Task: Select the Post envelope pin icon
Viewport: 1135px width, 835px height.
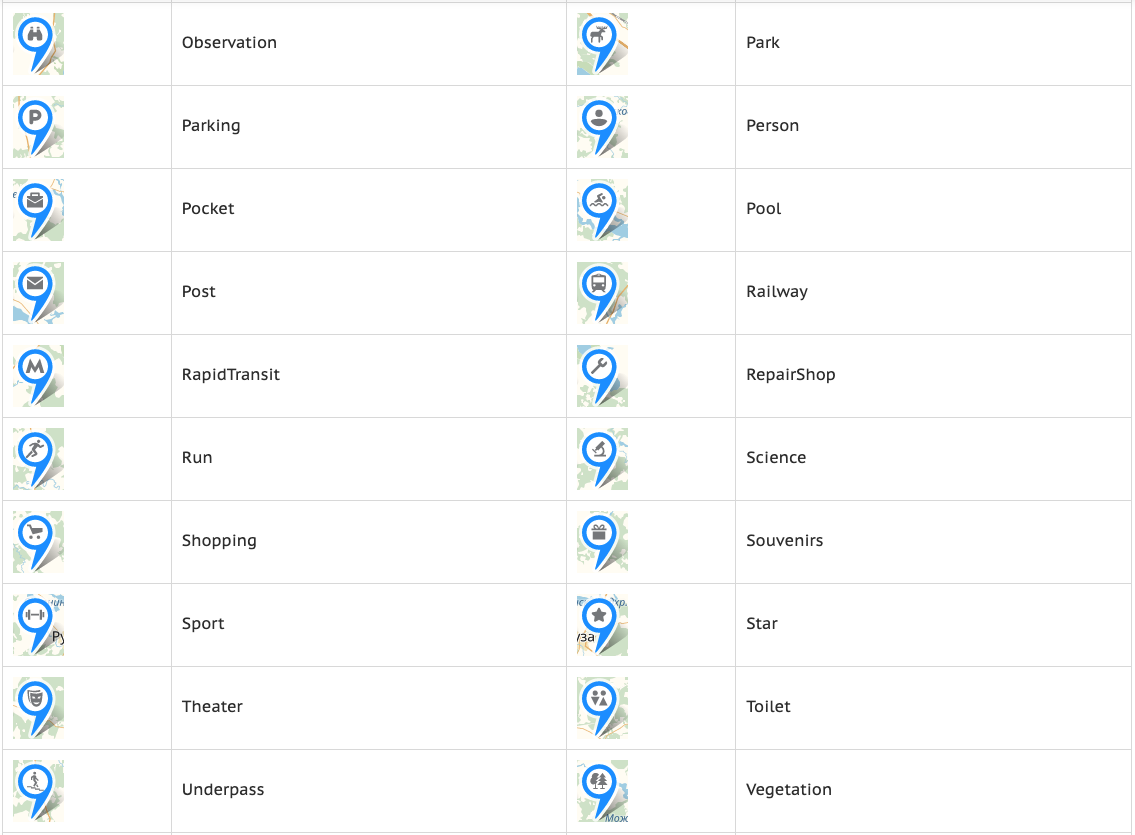Action: pyautogui.click(x=38, y=293)
